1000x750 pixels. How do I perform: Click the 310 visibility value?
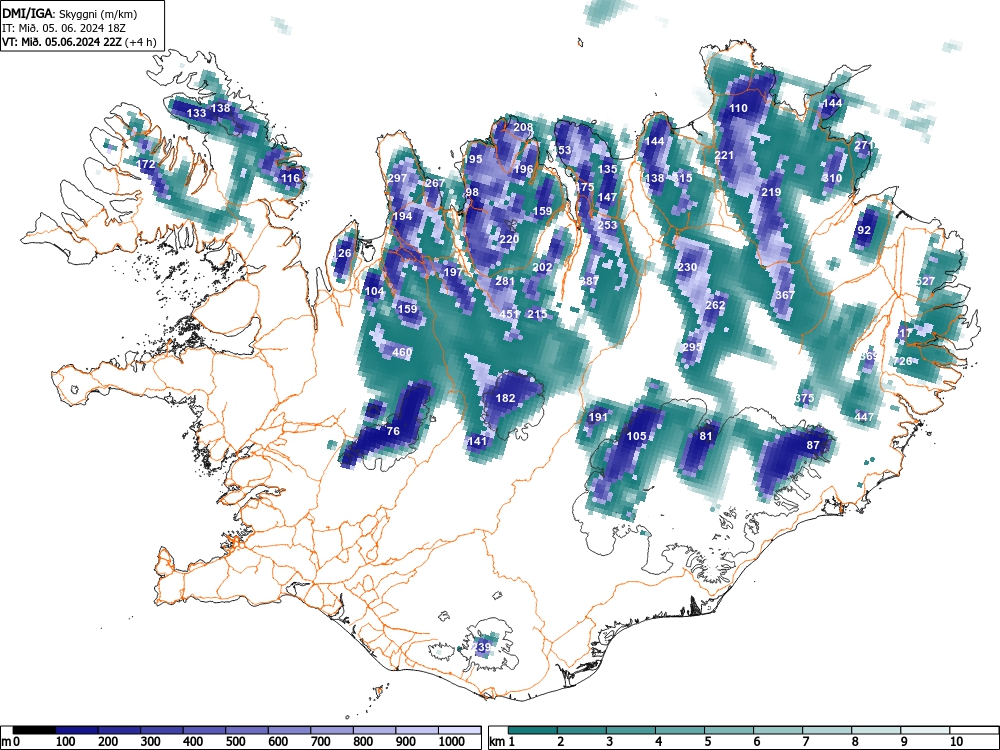(x=832, y=178)
